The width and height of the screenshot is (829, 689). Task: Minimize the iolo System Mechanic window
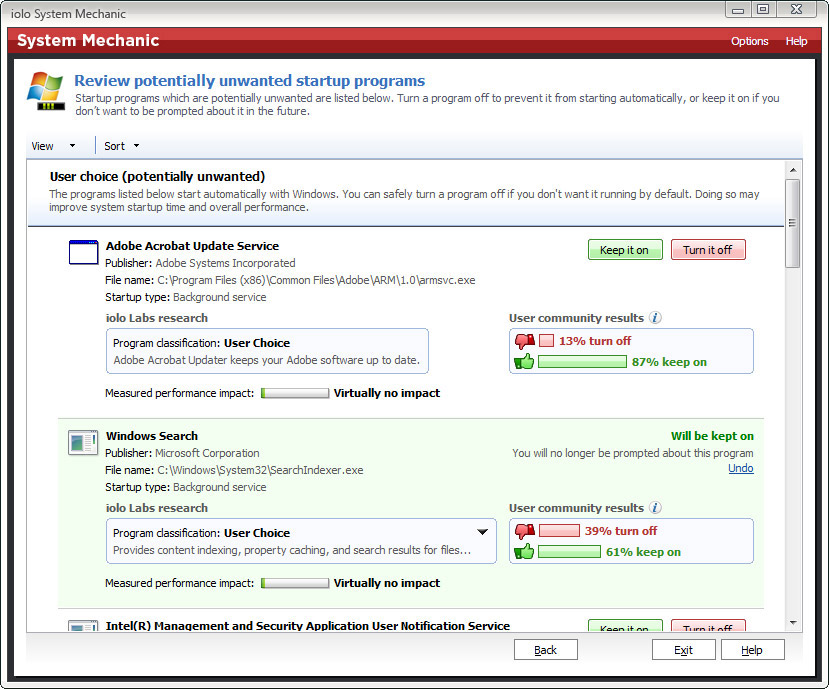click(739, 9)
